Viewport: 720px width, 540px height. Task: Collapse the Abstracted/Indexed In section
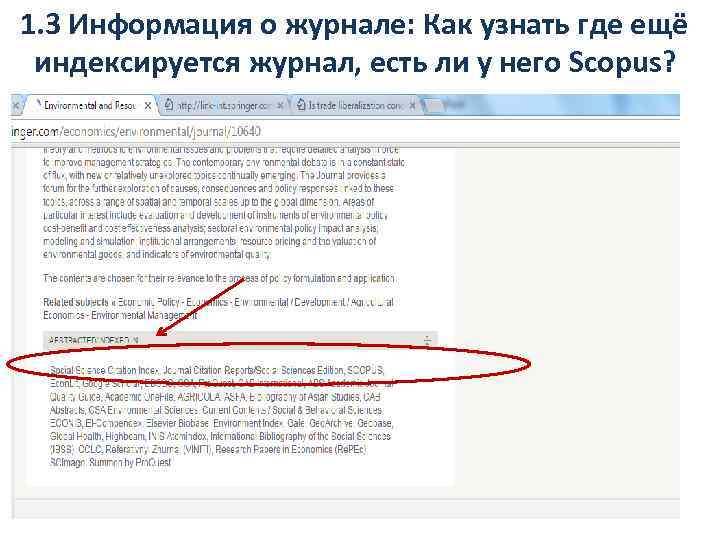click(427, 341)
